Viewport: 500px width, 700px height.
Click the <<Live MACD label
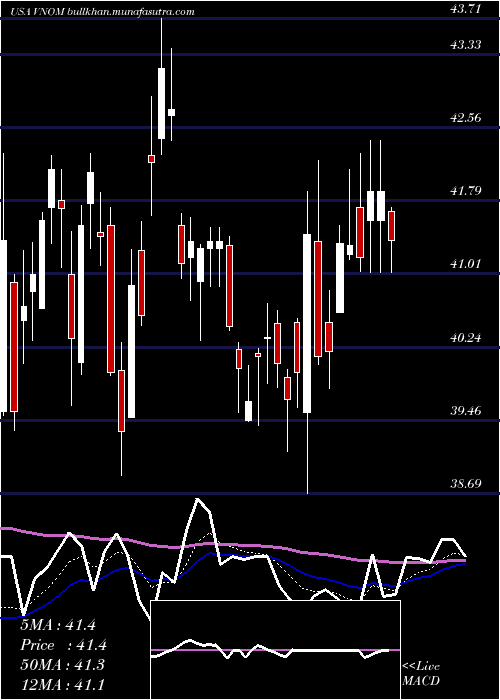[421, 674]
